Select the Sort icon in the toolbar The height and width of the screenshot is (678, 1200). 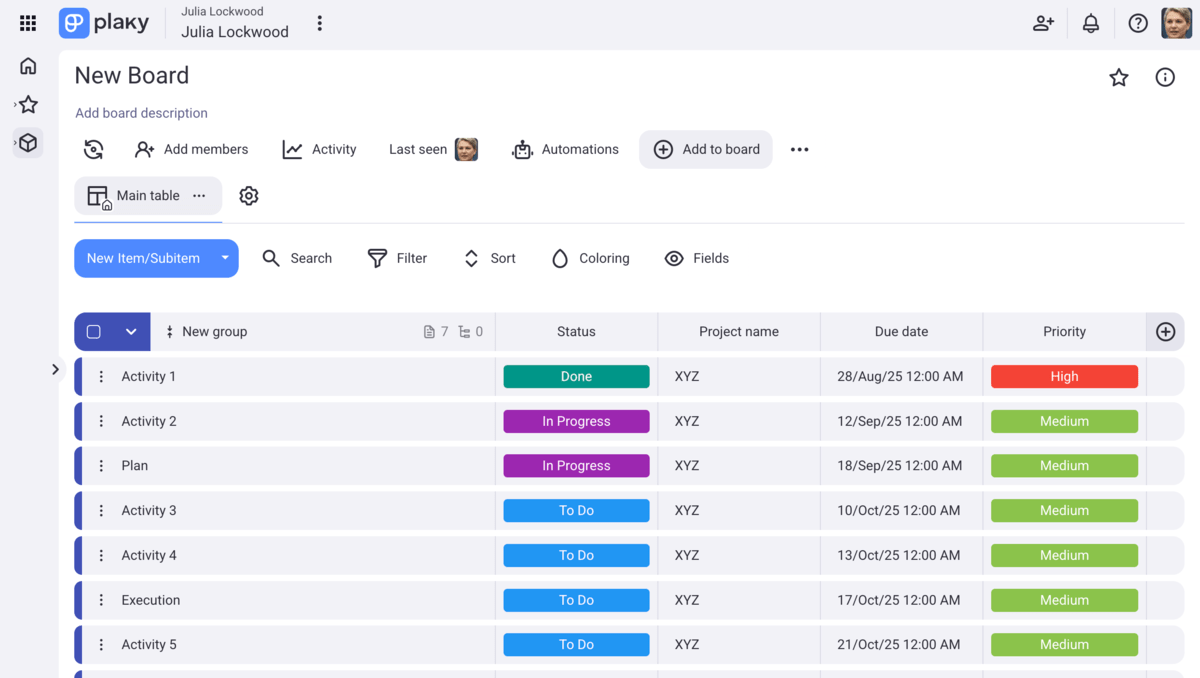(x=470, y=258)
